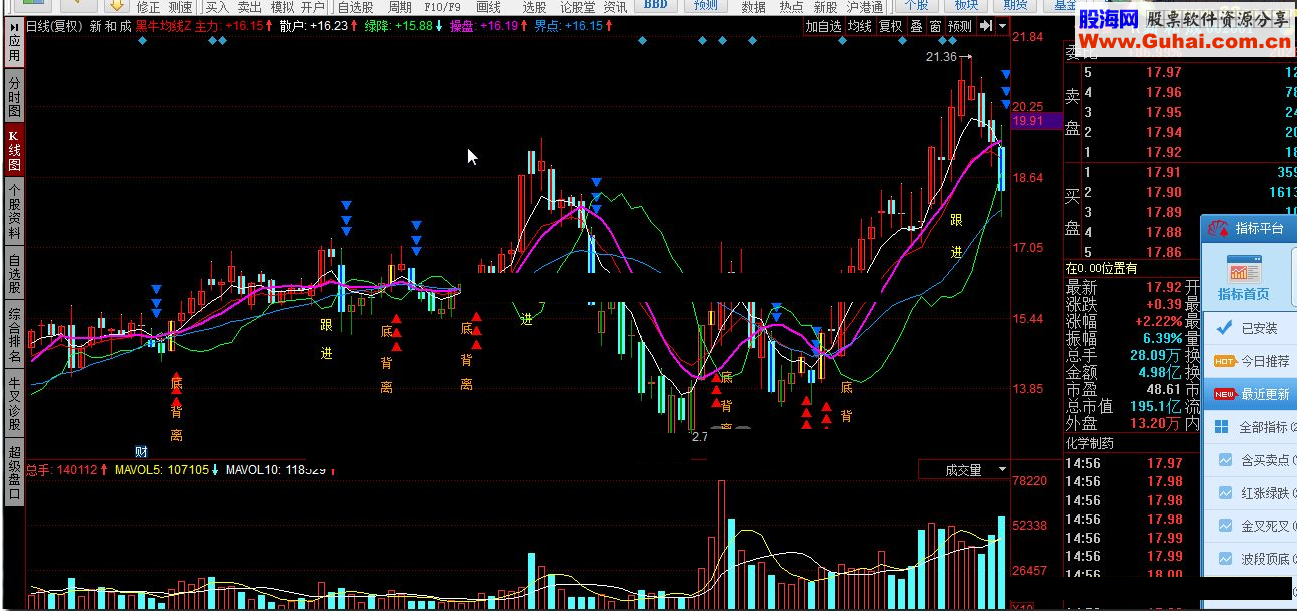Click 主力 value +16.15 in indicator header
Image resolution: width=1297 pixels, height=611 pixels.
coord(244,26)
